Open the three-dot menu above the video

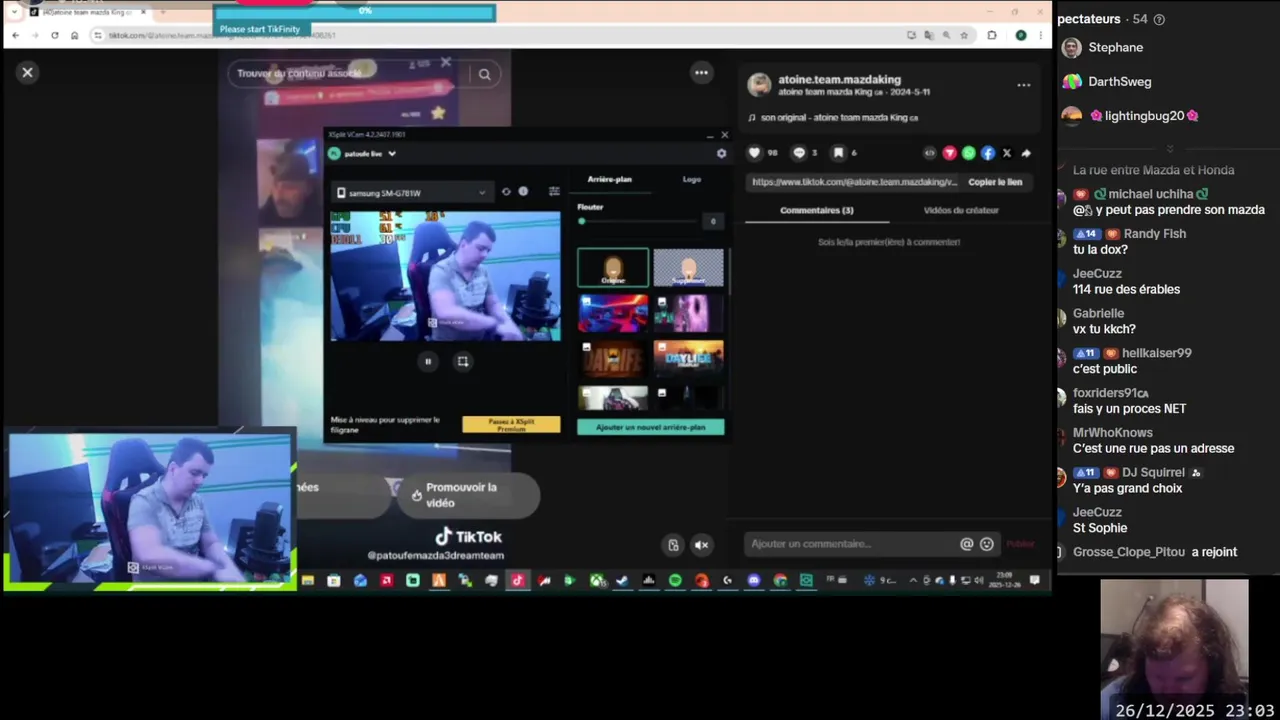coord(701,72)
